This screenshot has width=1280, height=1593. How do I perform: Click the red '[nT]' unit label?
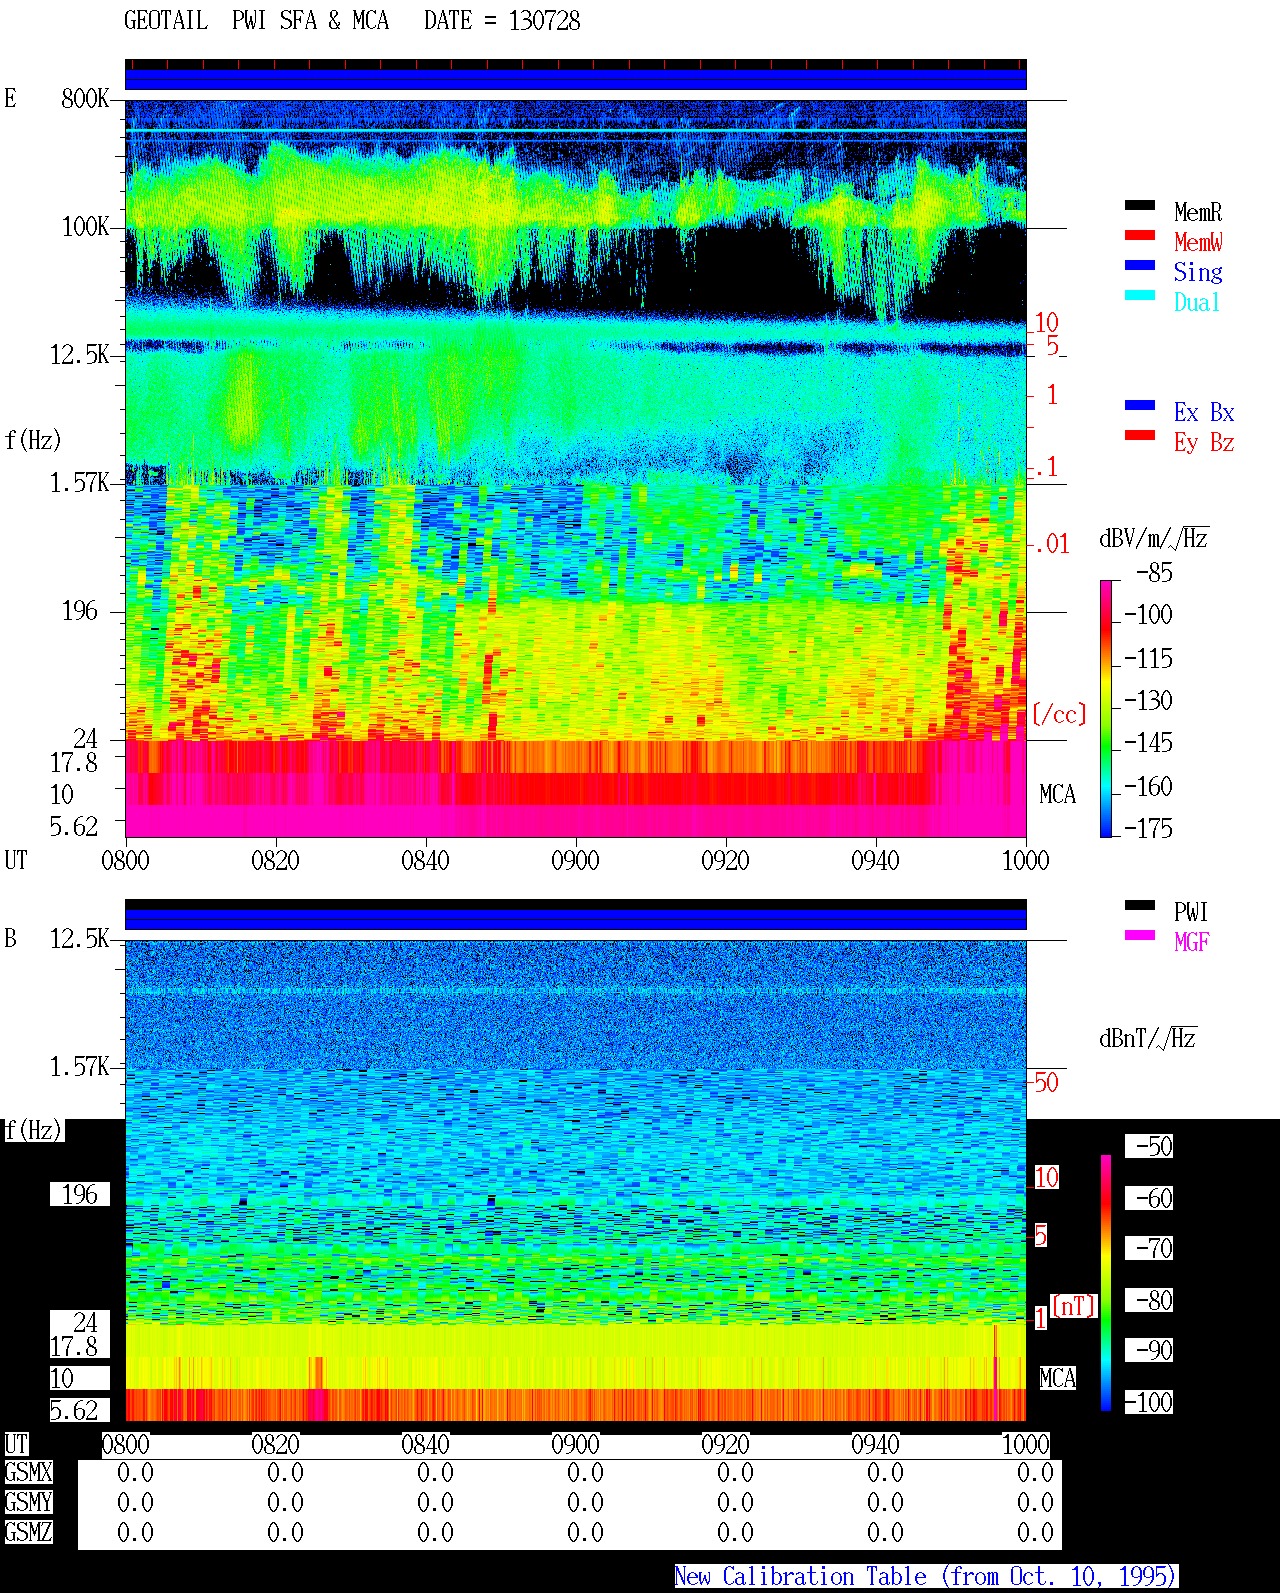click(x=1074, y=1306)
